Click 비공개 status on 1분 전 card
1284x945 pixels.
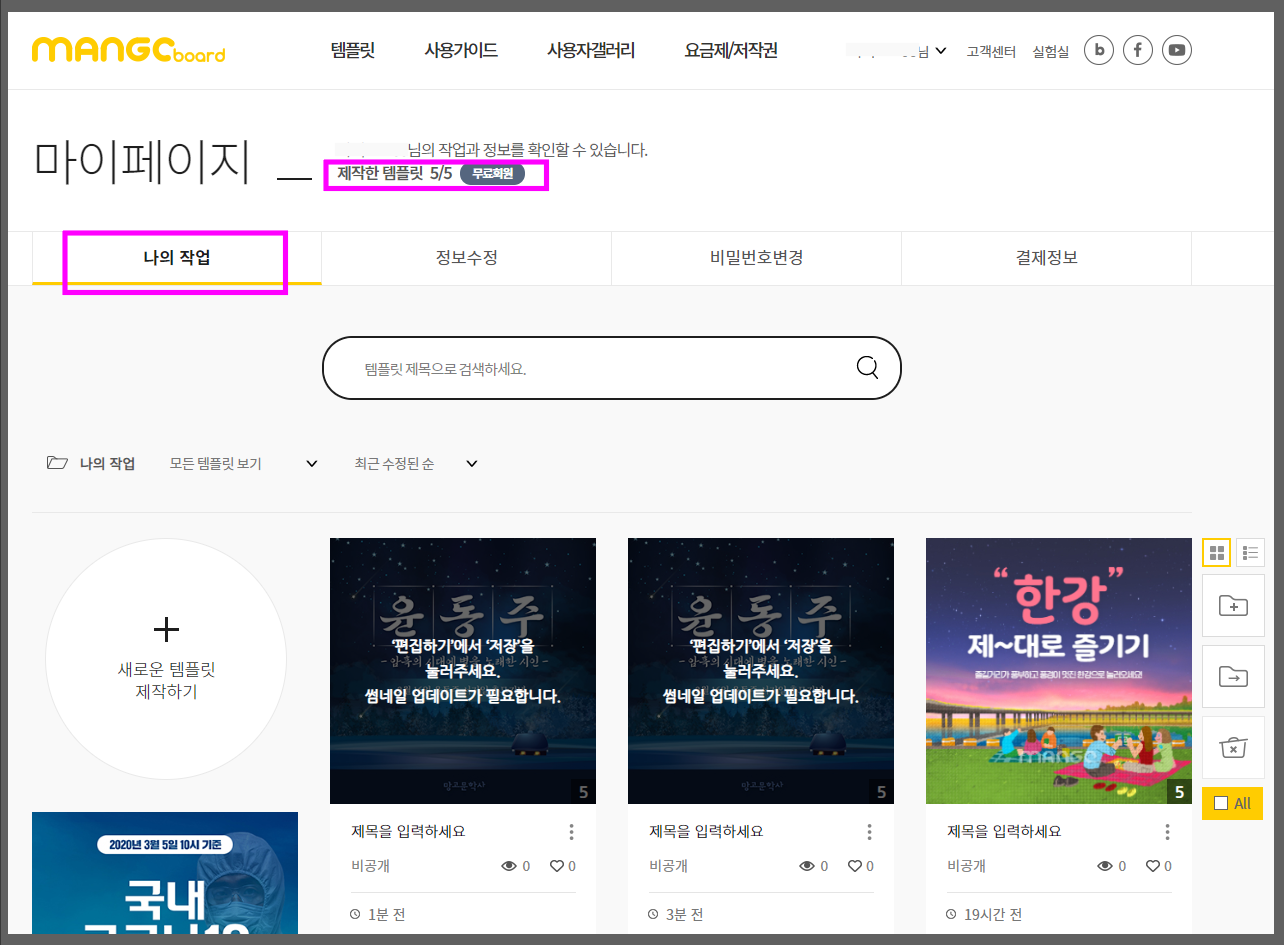371,866
